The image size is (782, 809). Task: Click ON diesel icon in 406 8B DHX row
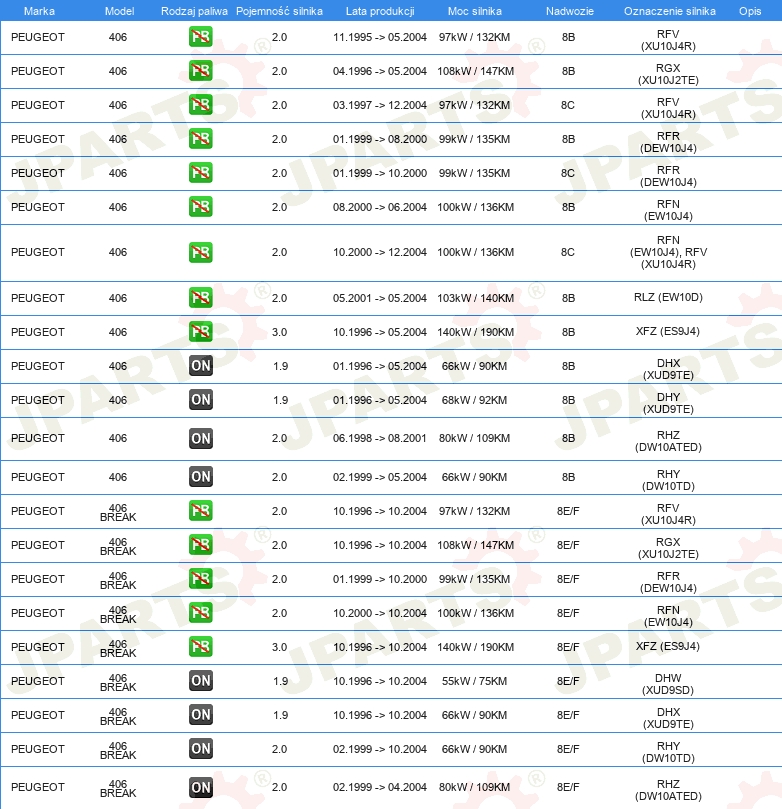(x=201, y=366)
